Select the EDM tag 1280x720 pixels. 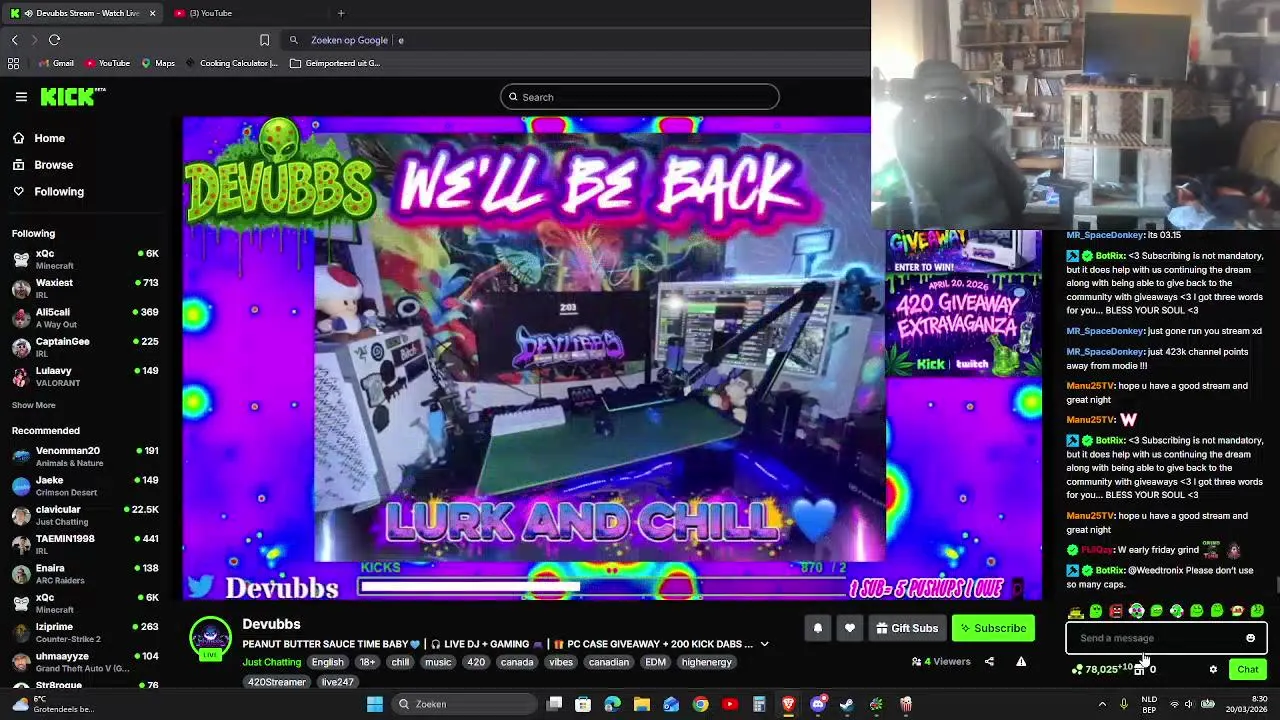tap(655, 662)
